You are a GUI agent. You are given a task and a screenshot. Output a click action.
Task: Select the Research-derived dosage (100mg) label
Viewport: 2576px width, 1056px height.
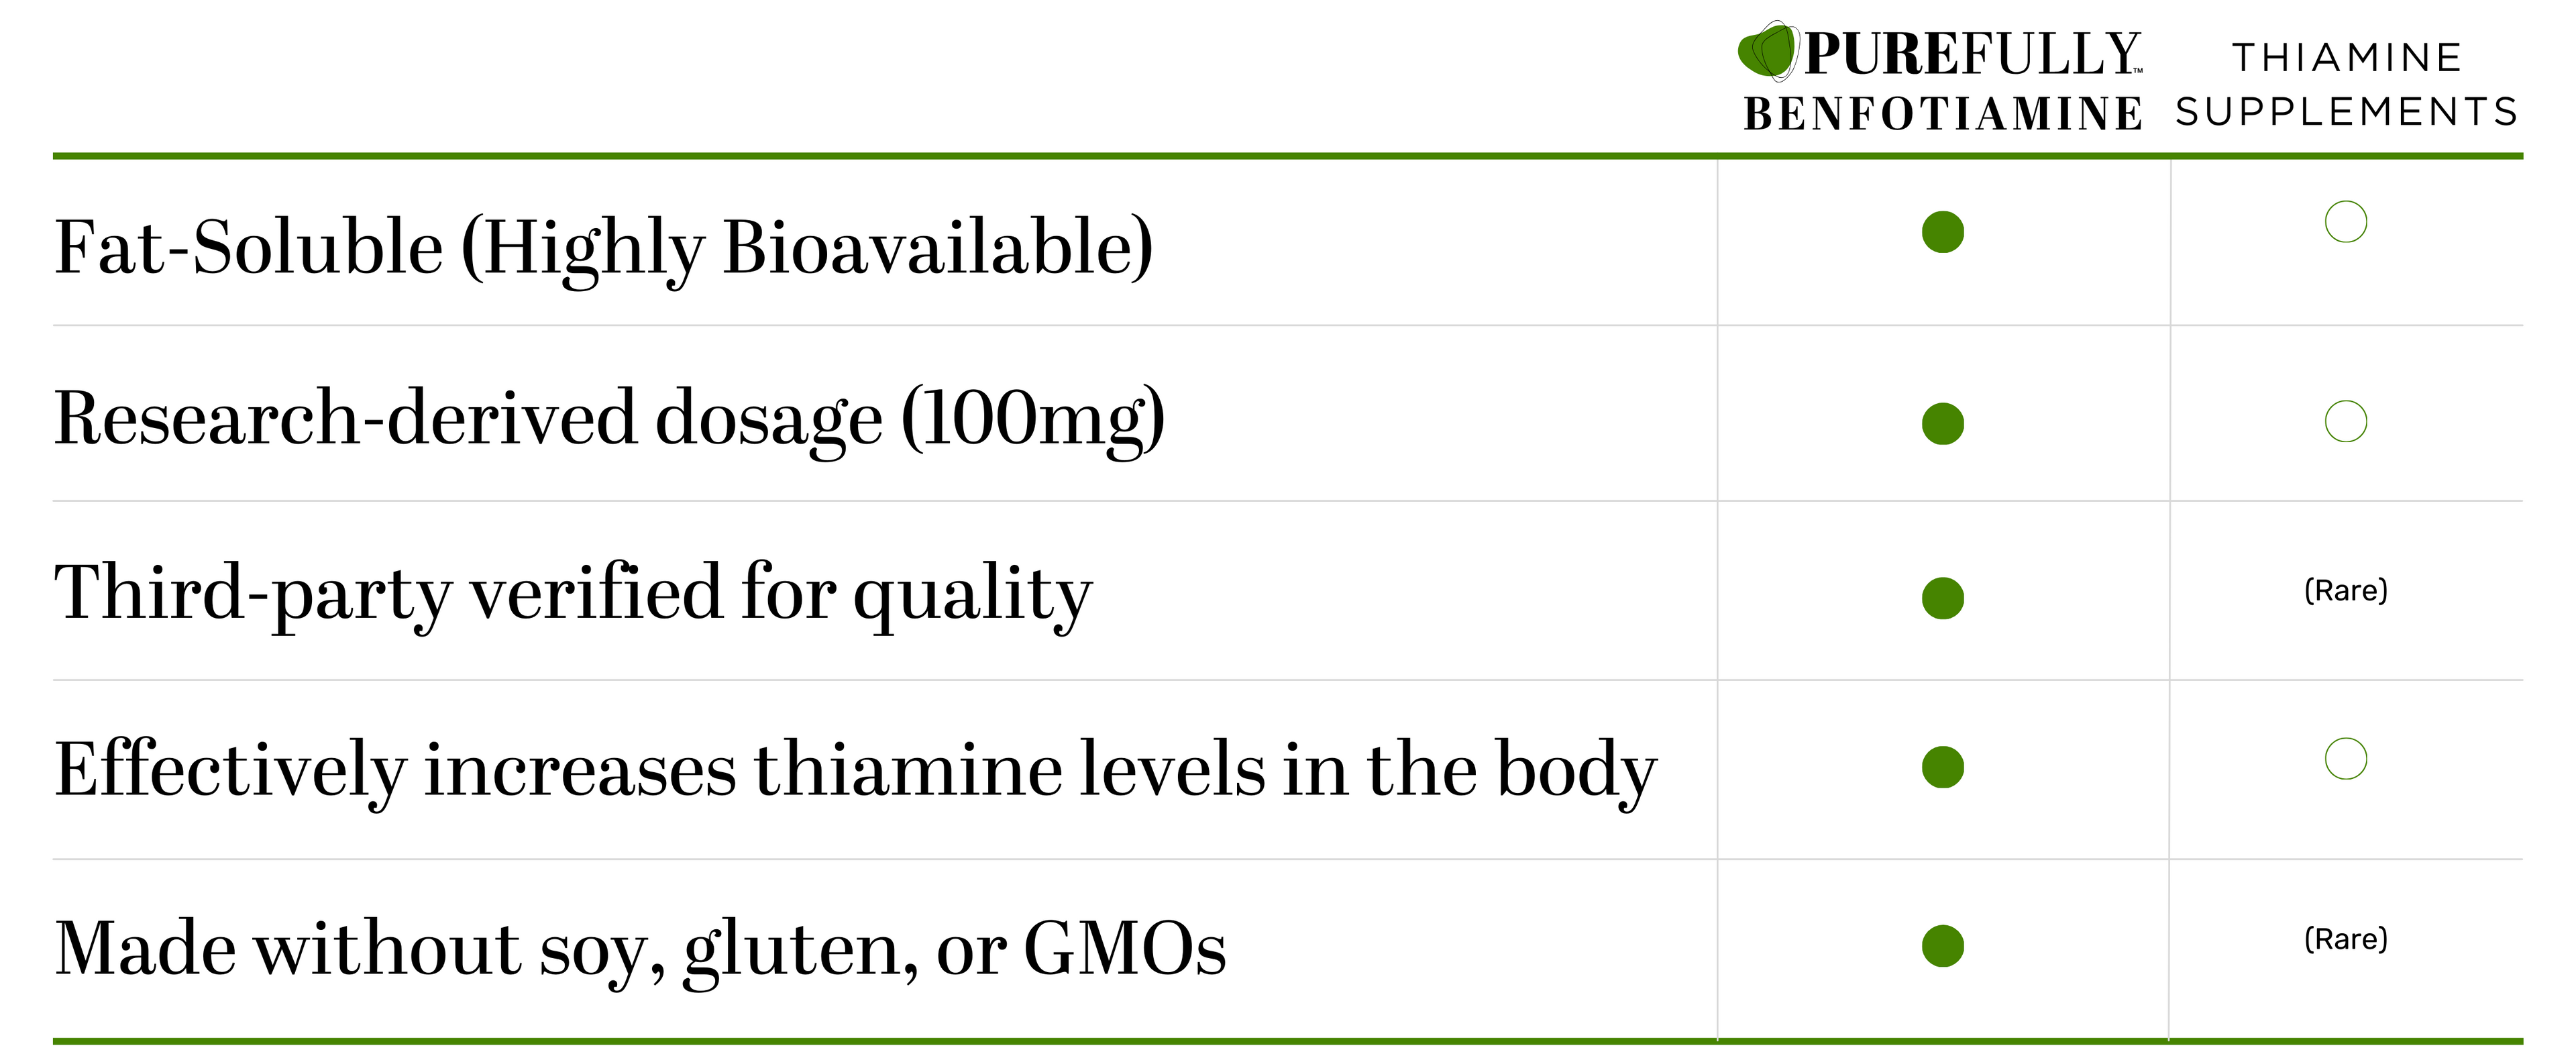[609, 418]
